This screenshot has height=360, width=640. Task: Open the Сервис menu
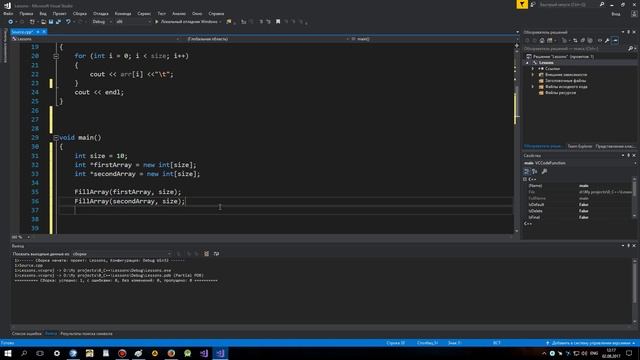coord(144,13)
